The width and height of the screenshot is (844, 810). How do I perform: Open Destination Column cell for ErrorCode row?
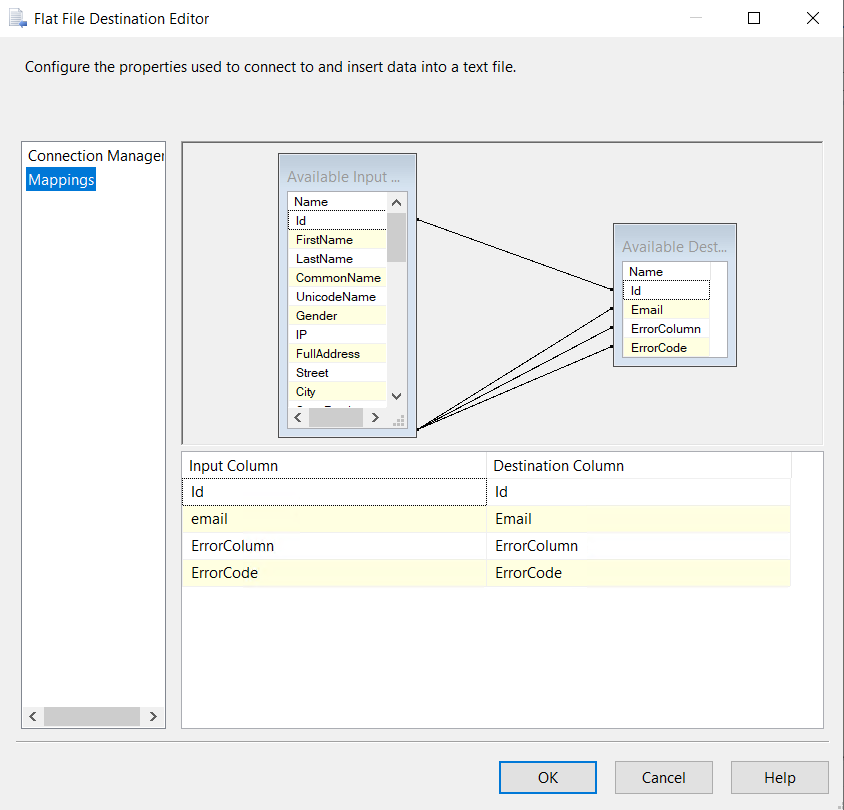(637, 573)
